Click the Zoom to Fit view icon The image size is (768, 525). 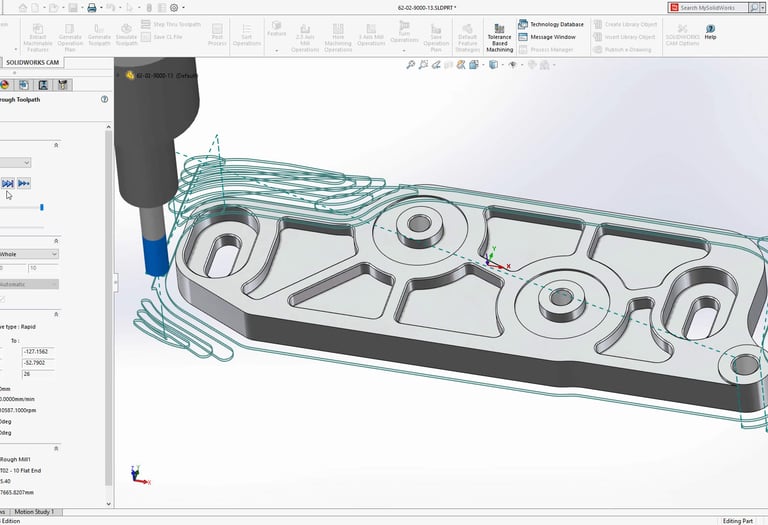coord(410,65)
